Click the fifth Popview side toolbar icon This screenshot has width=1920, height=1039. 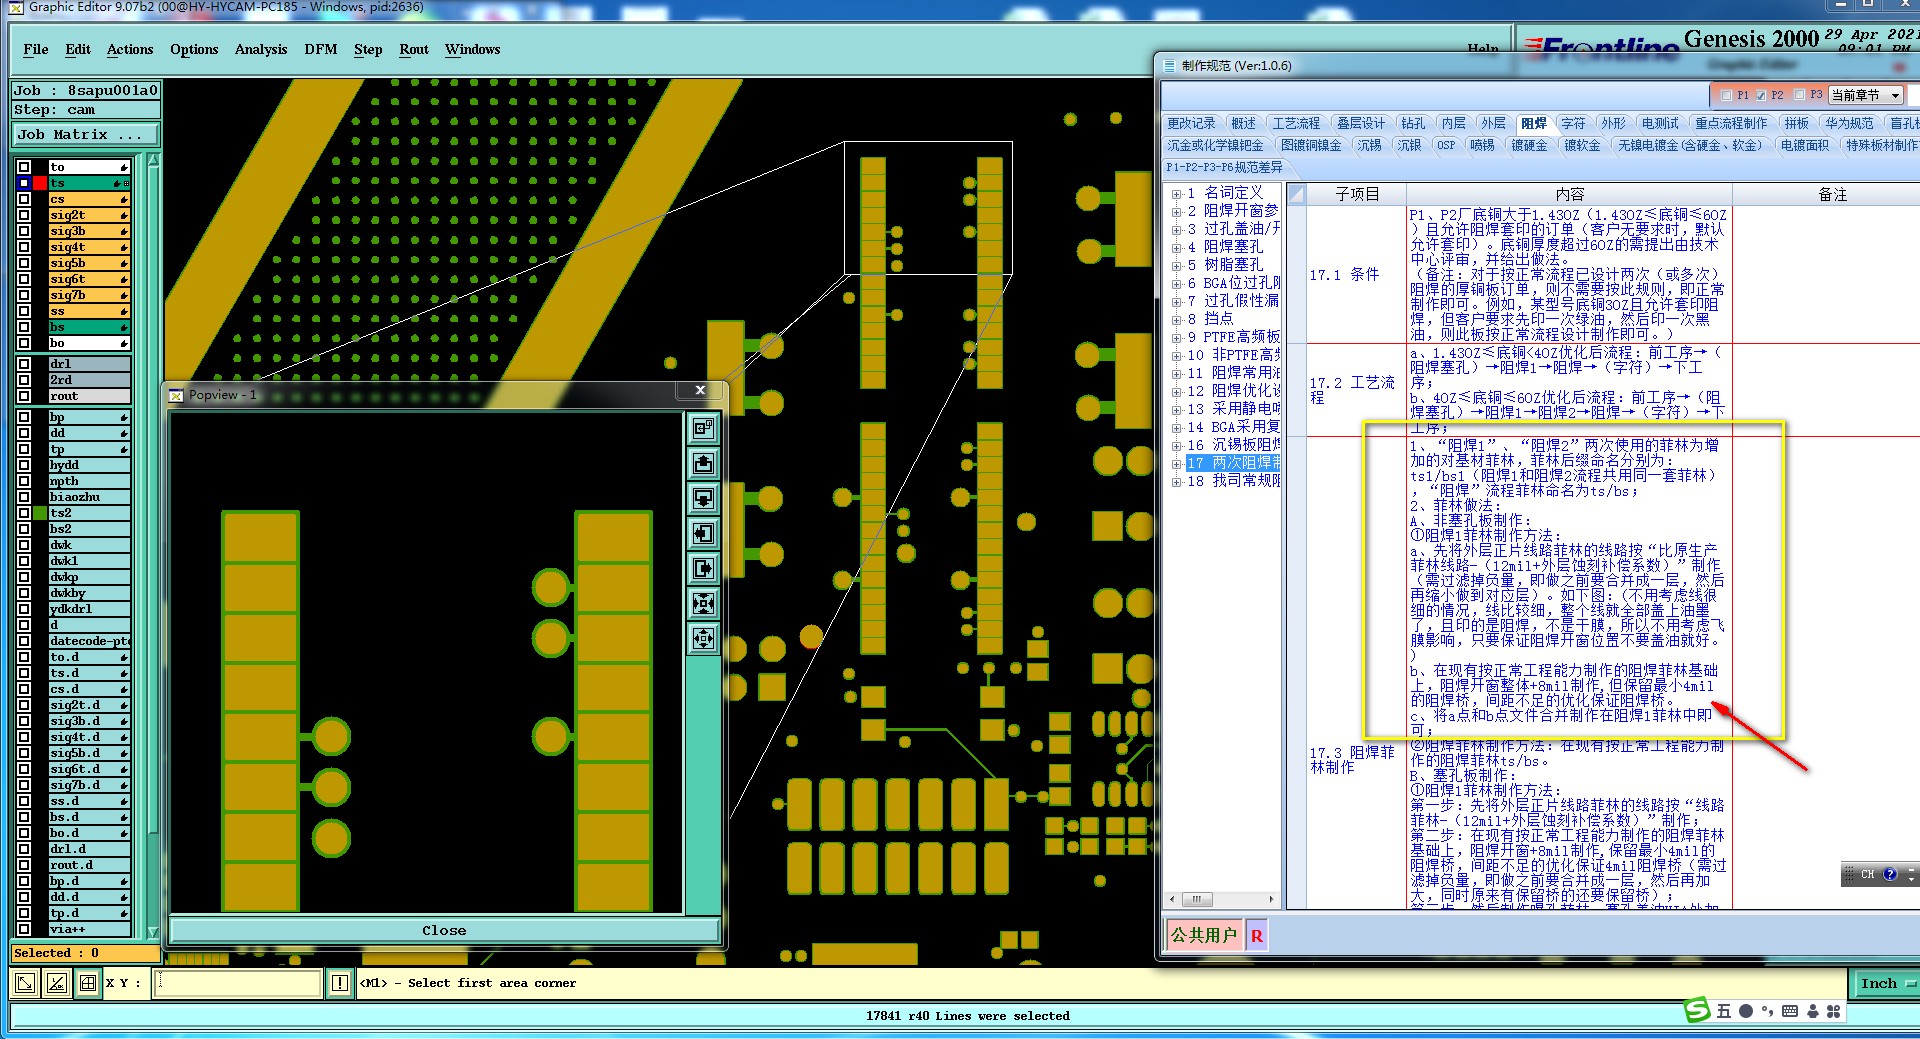pyautogui.click(x=703, y=569)
